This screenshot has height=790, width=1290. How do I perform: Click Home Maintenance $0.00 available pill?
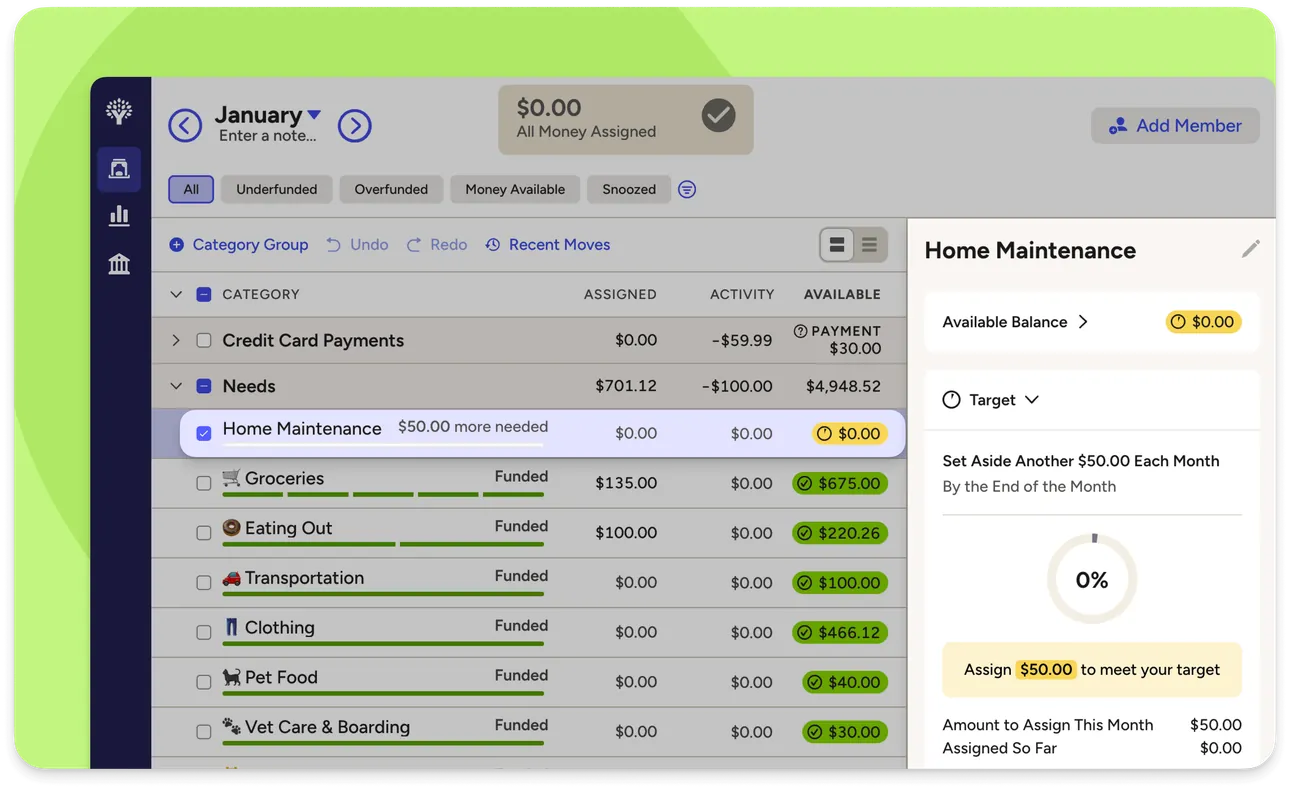tap(849, 433)
